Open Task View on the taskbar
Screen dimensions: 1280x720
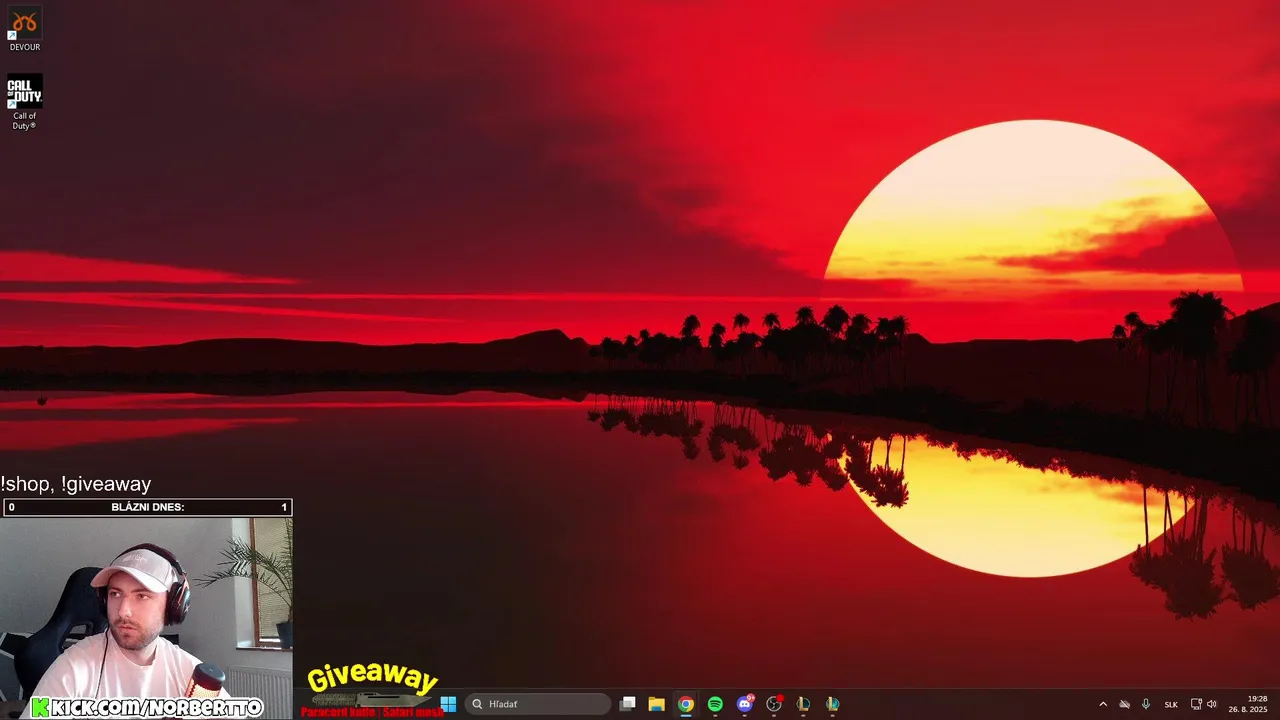click(x=627, y=704)
